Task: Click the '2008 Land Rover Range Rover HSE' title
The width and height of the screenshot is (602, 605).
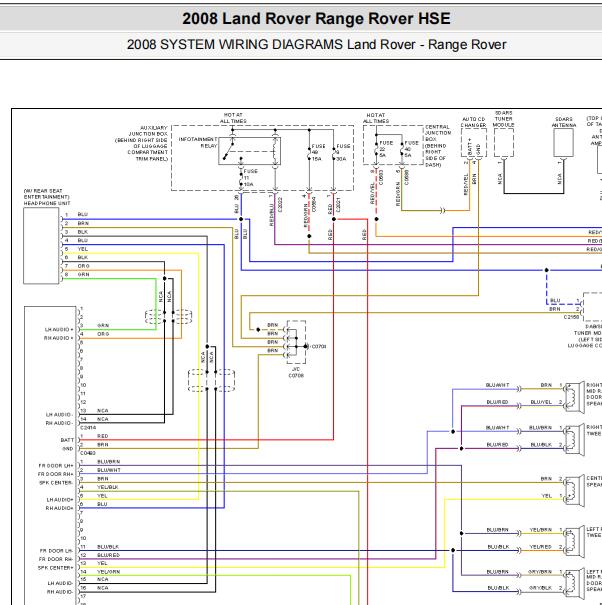Action: click(316, 19)
